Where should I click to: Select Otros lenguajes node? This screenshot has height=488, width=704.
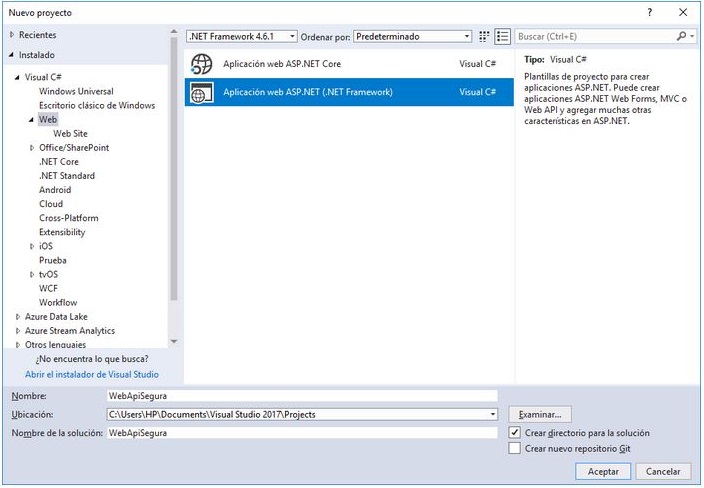coord(55,344)
